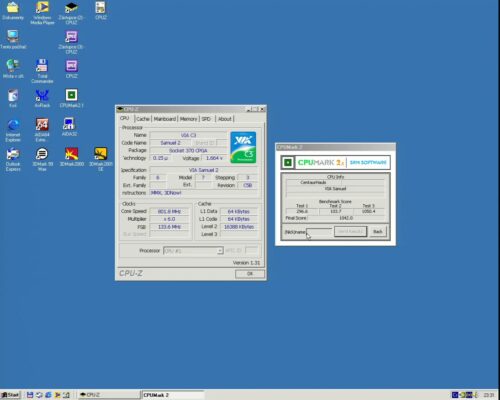Click the Level 2 cache value 16388 KBytes
This screenshot has height=400, width=500.
239,227
